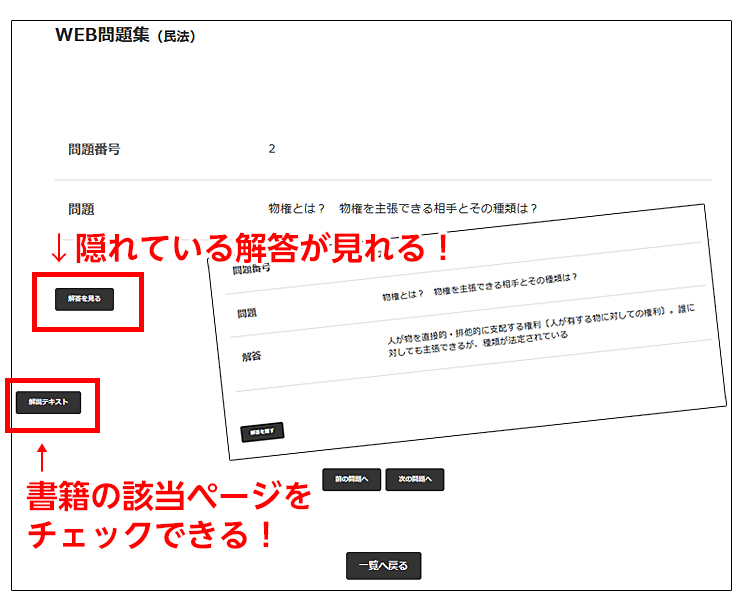743x598 pixels.
Task: Return to list via 一覧へ戻る
Action: point(384,565)
